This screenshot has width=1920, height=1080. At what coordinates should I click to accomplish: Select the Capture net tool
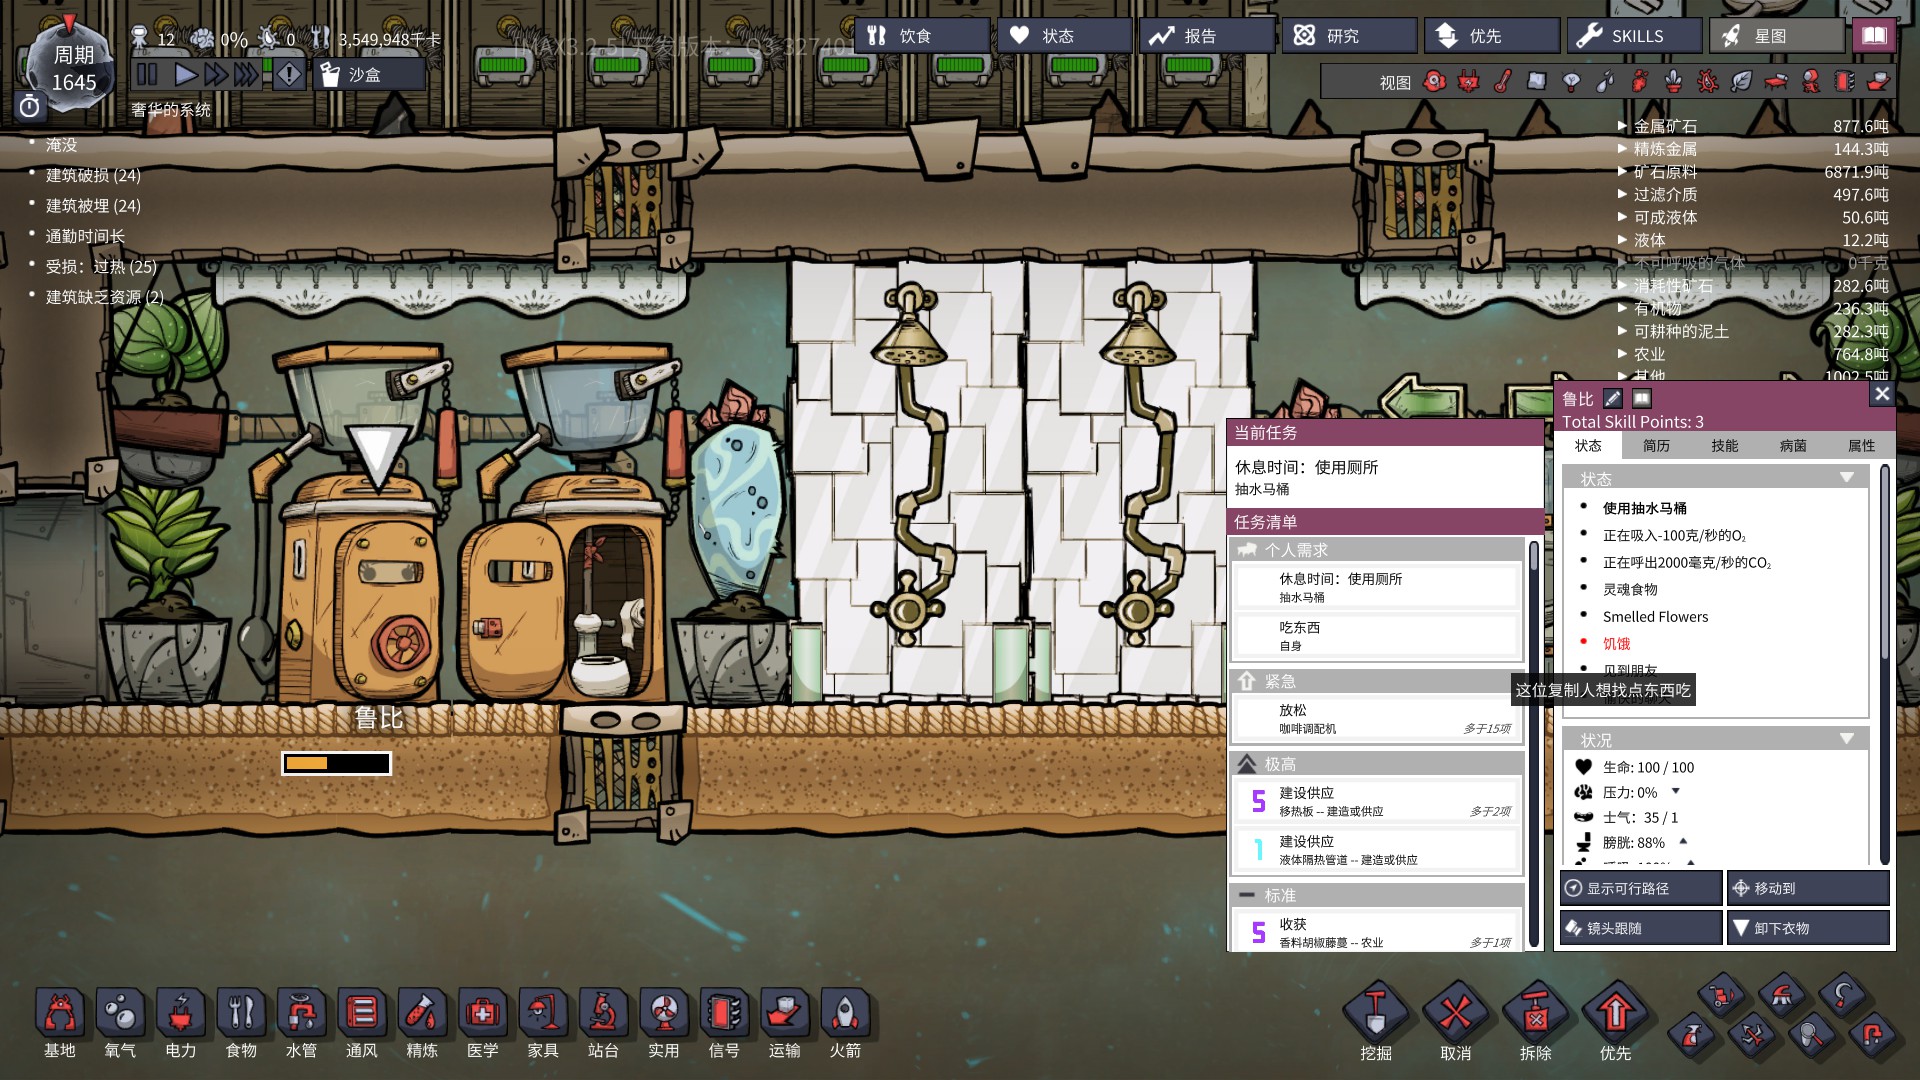(1812, 1034)
